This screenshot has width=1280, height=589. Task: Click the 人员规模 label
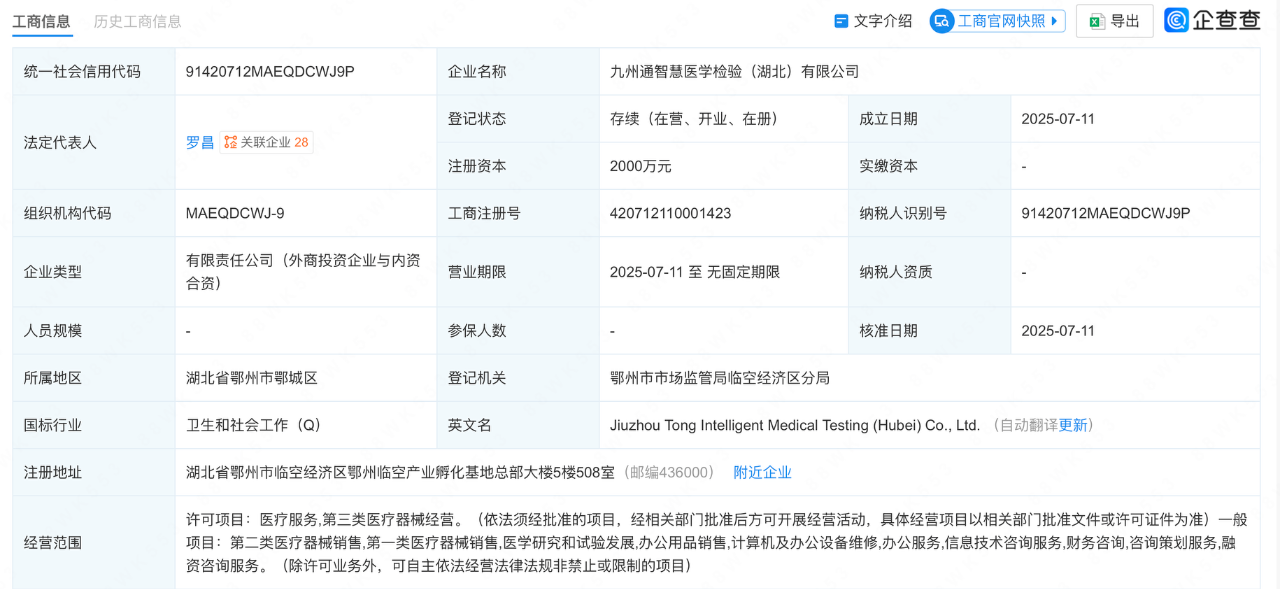click(53, 330)
